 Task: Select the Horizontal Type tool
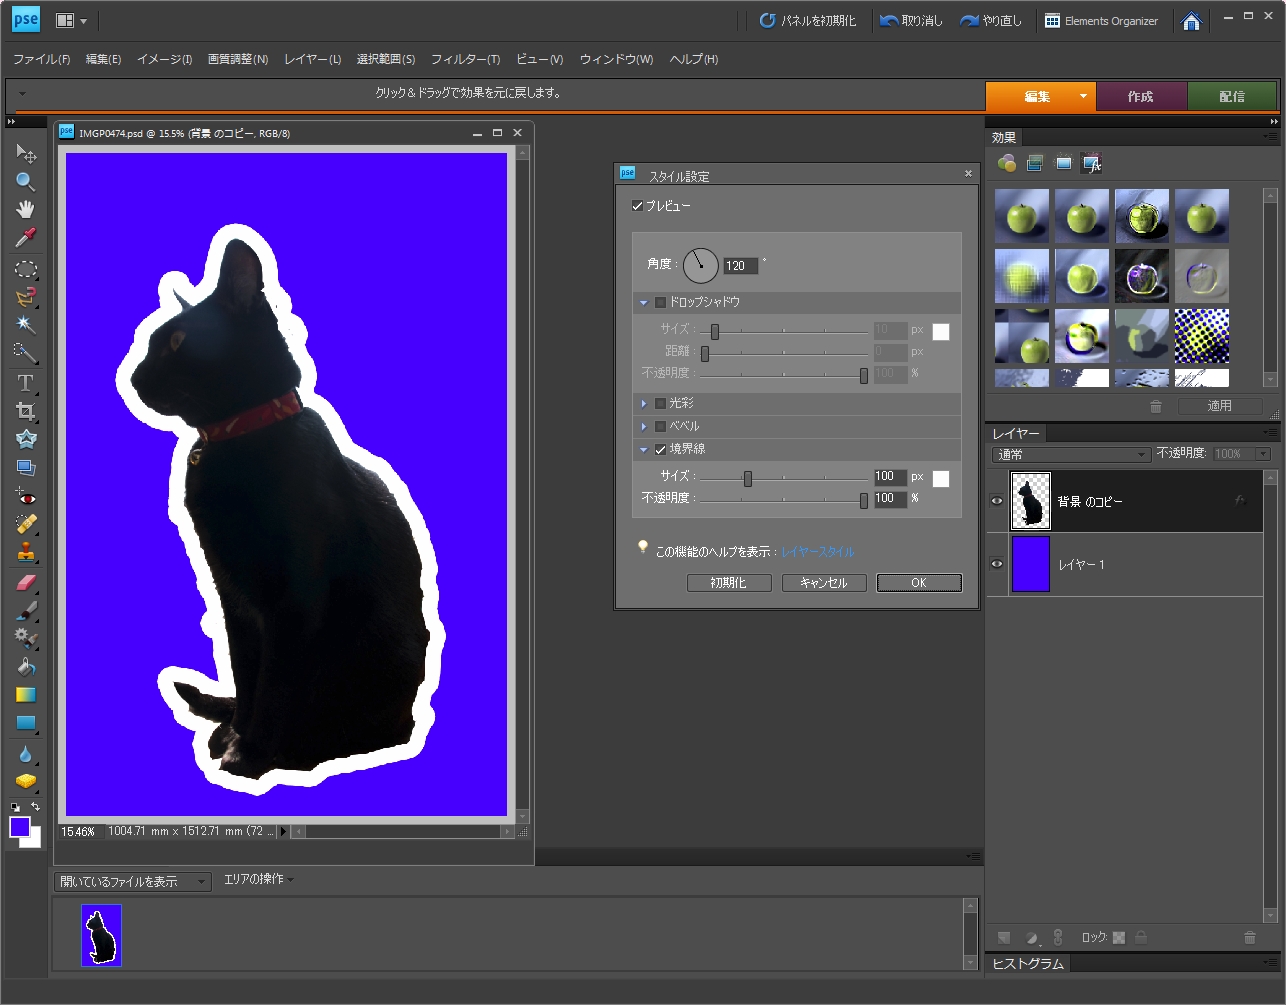pyautogui.click(x=26, y=383)
